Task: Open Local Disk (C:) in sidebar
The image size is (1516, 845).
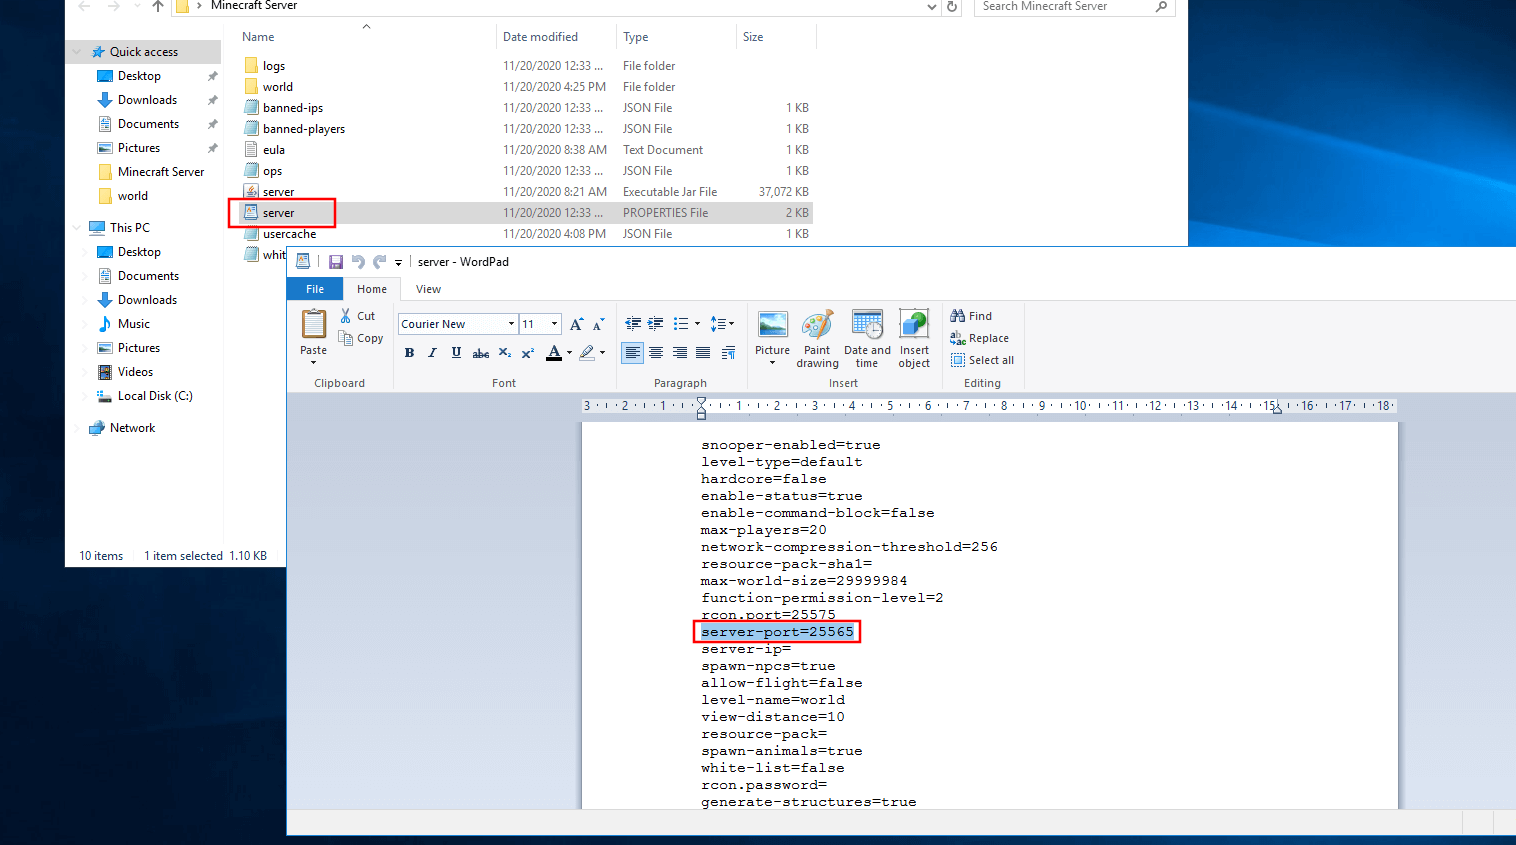Action: [x=155, y=396]
